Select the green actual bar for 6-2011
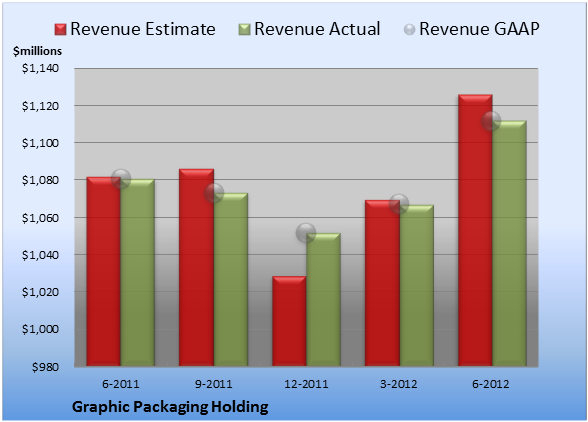This screenshot has width=588, height=422. point(138,273)
